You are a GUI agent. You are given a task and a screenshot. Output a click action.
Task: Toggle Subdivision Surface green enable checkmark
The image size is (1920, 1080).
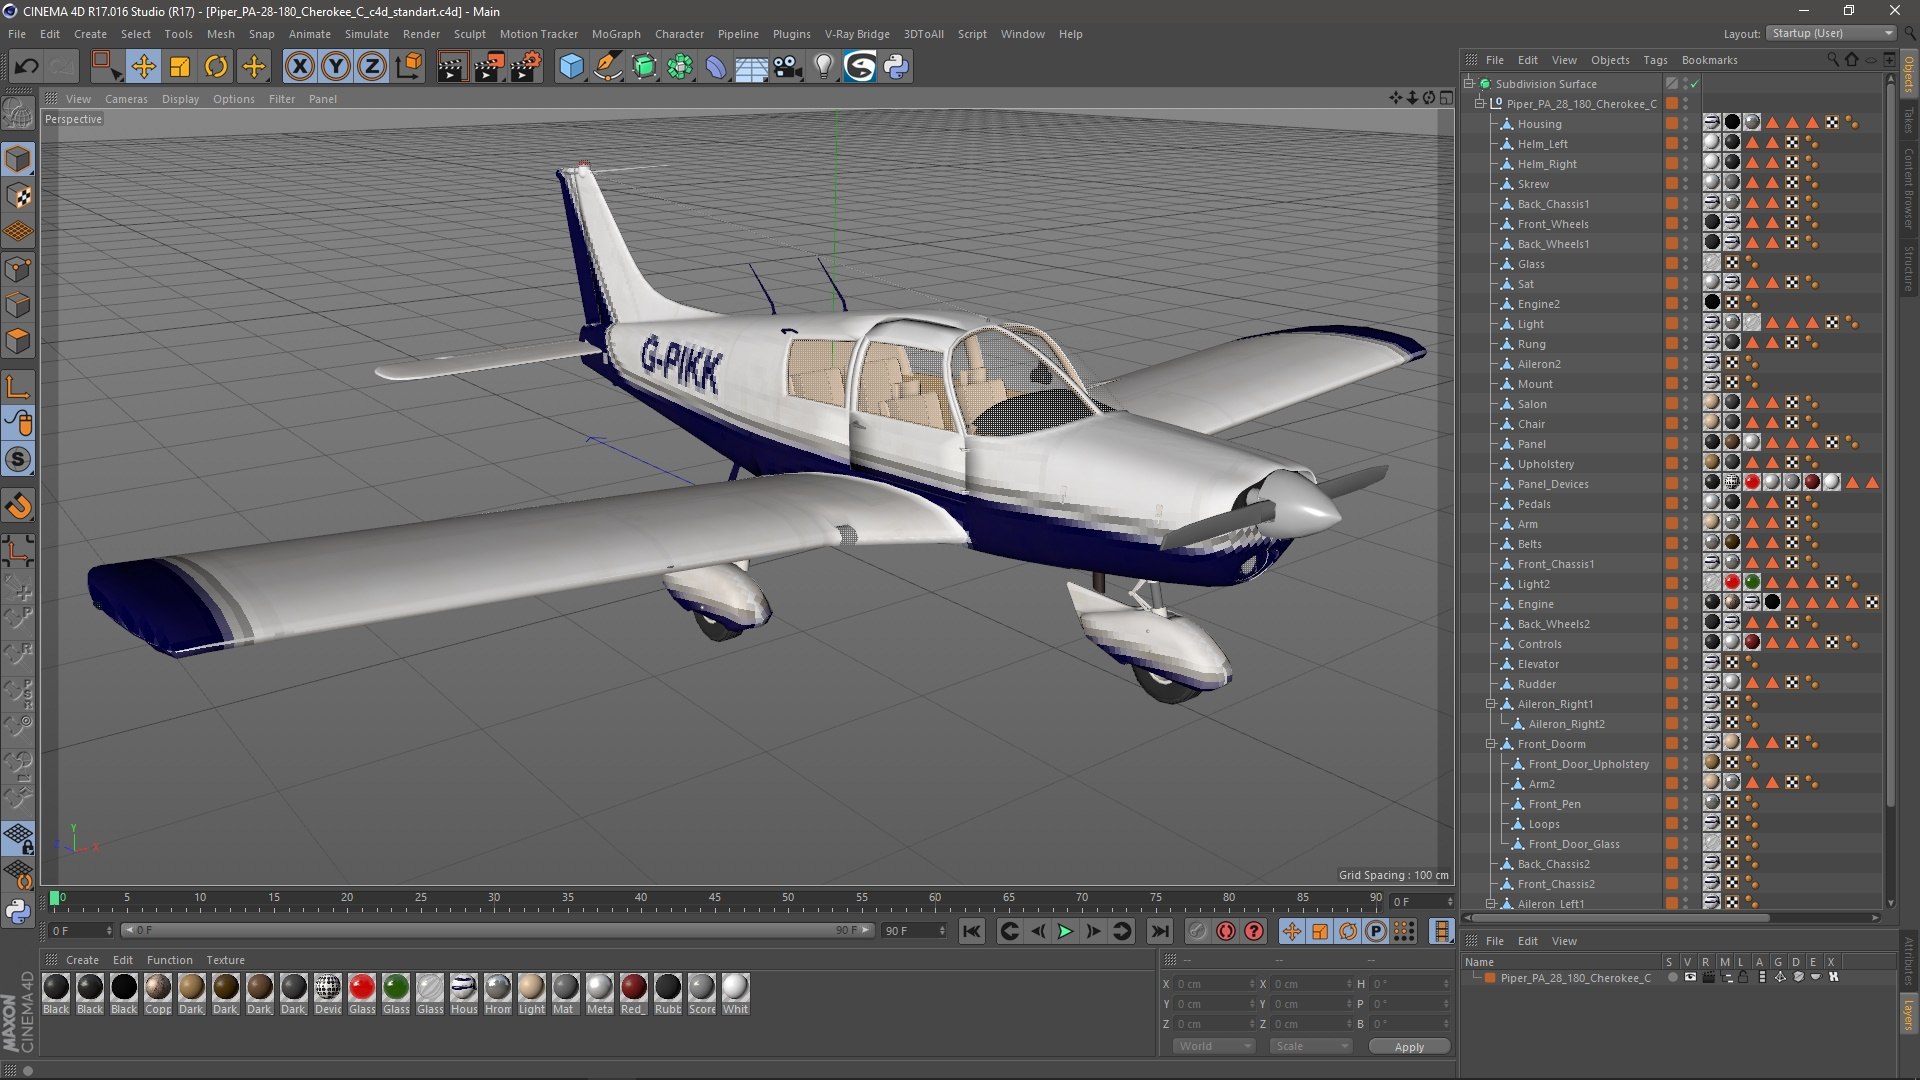tap(1695, 84)
